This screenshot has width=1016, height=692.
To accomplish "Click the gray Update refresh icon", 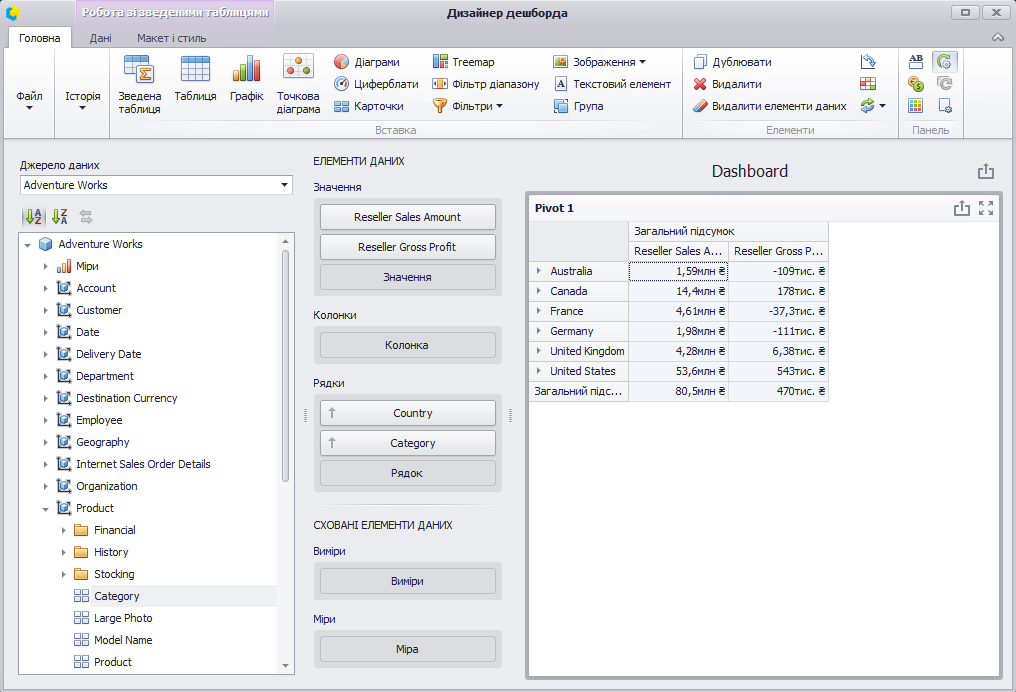I will point(945,84).
